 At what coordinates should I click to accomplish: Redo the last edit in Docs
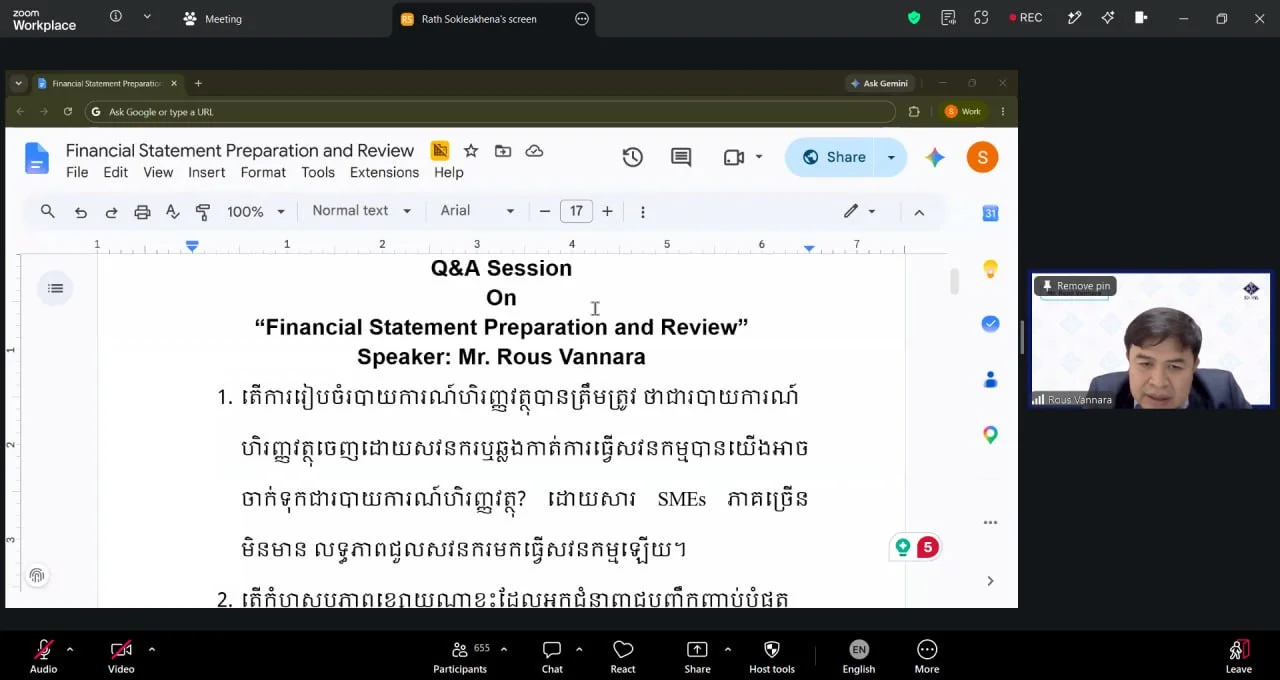click(x=111, y=212)
